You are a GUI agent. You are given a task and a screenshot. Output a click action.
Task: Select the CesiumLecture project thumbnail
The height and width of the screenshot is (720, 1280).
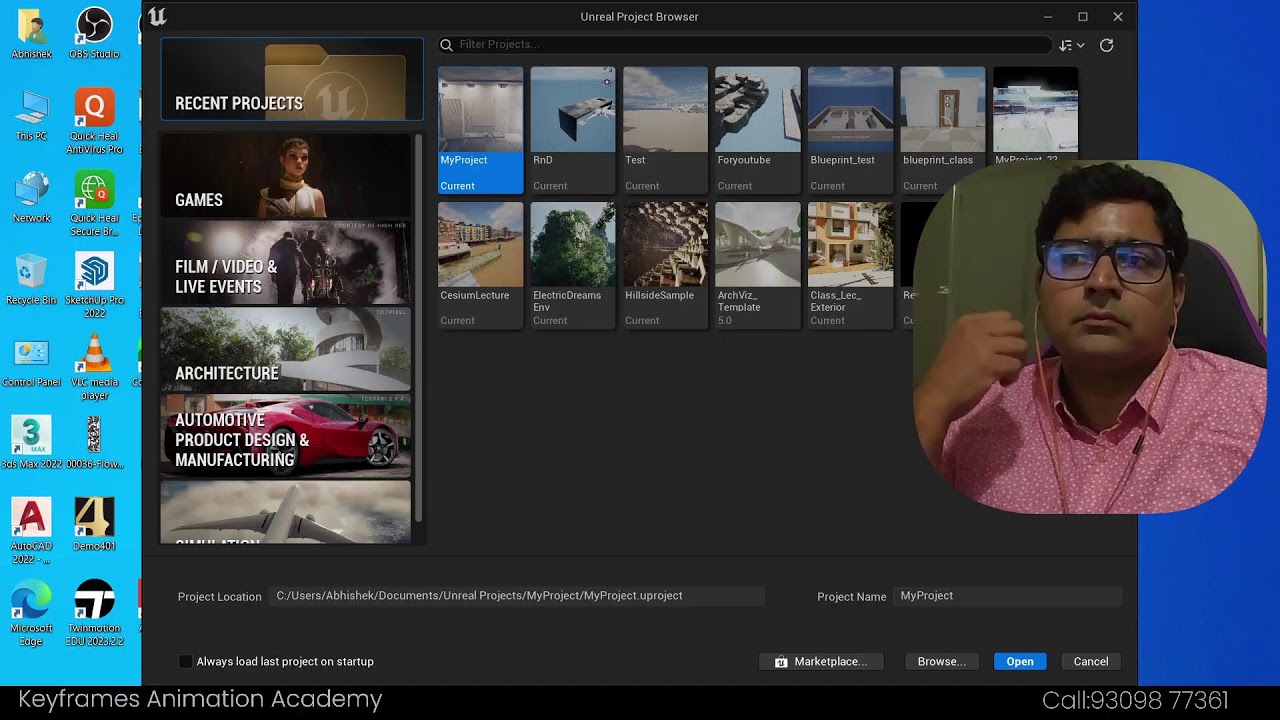point(480,265)
